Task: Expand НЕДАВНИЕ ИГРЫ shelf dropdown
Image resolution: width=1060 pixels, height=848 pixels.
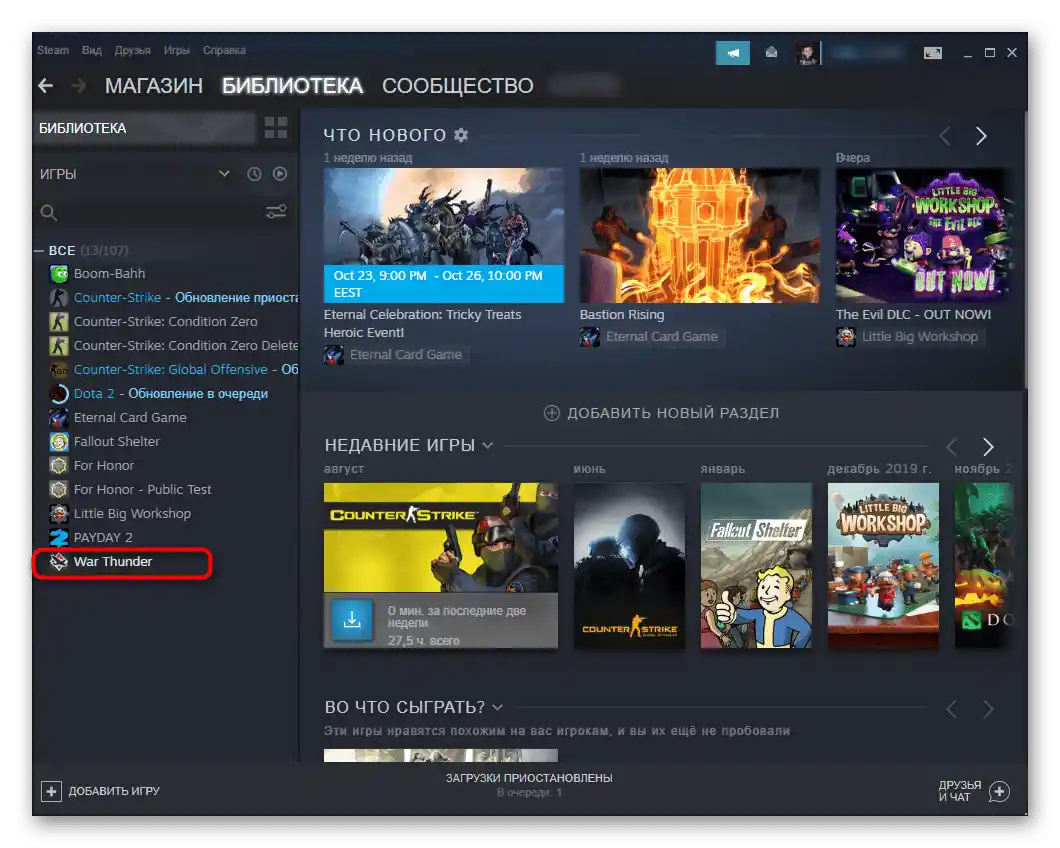Action: 488,446
